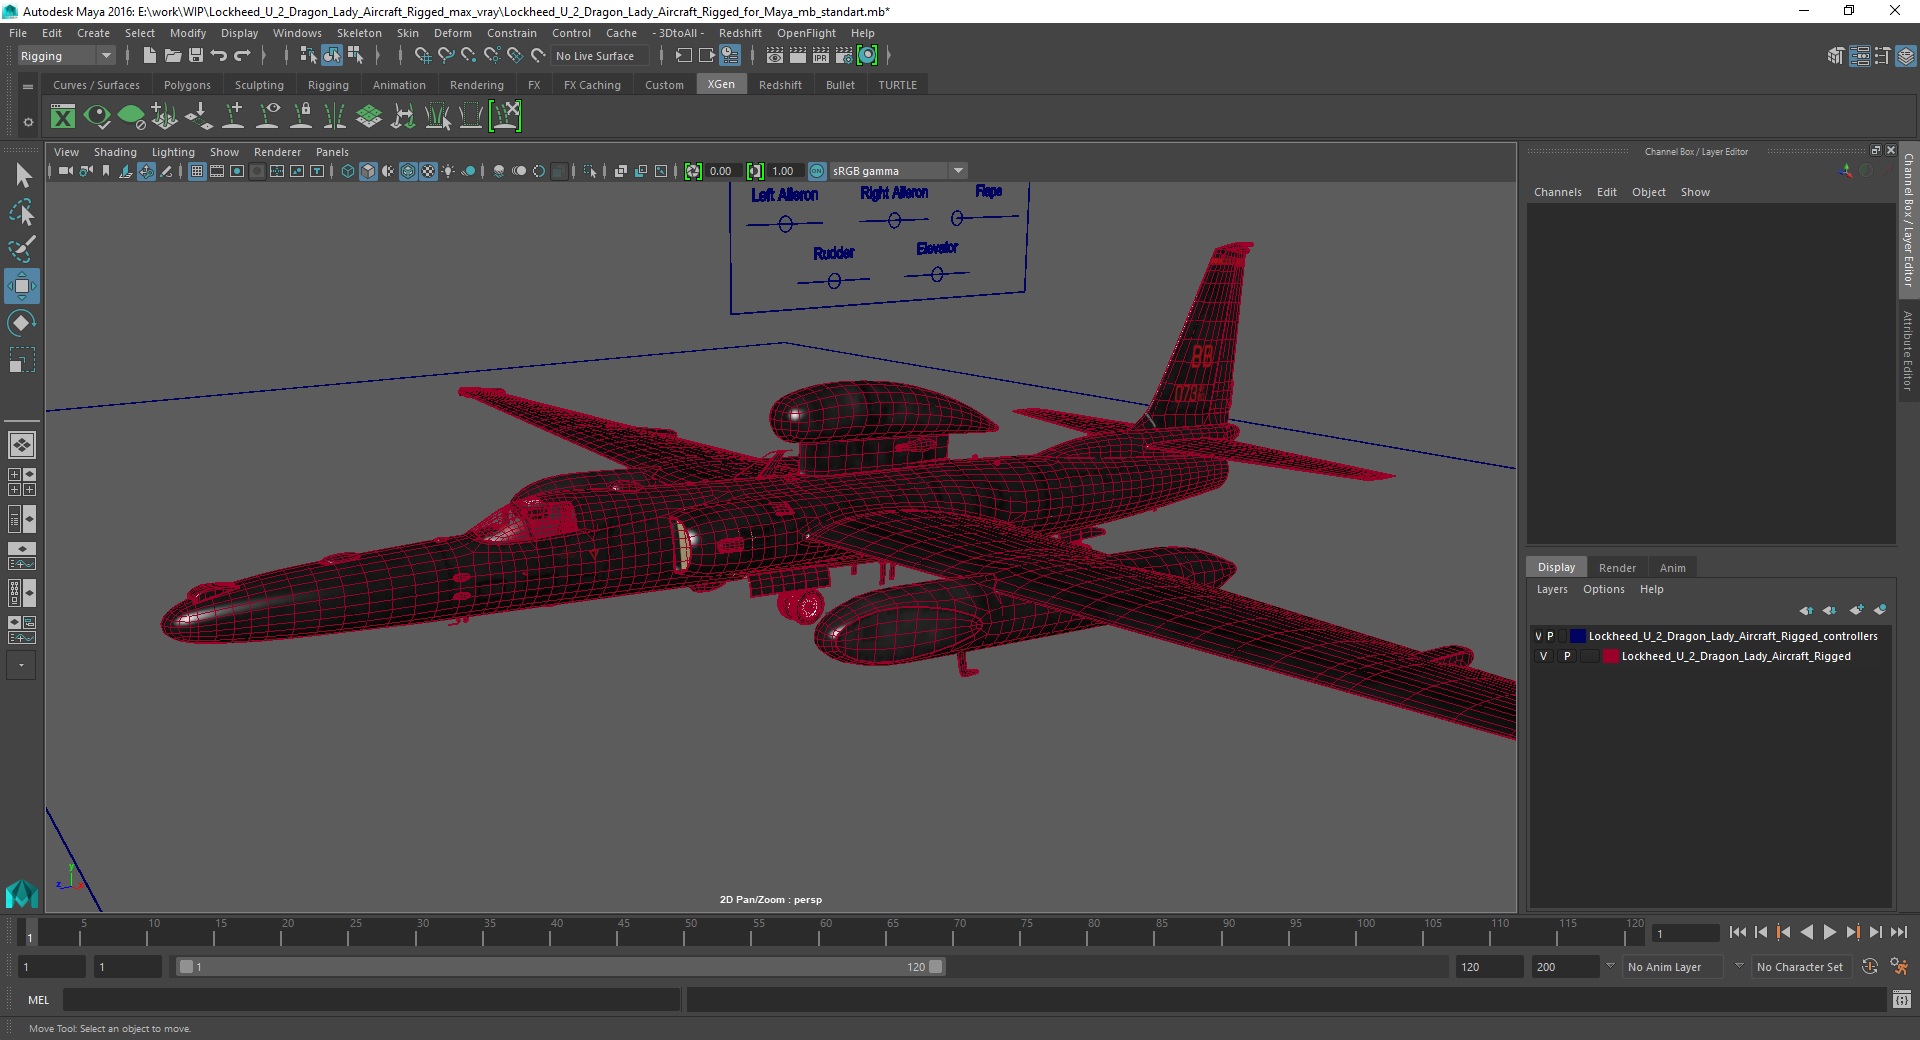Click the Save Scene disk icon

tap(196, 56)
